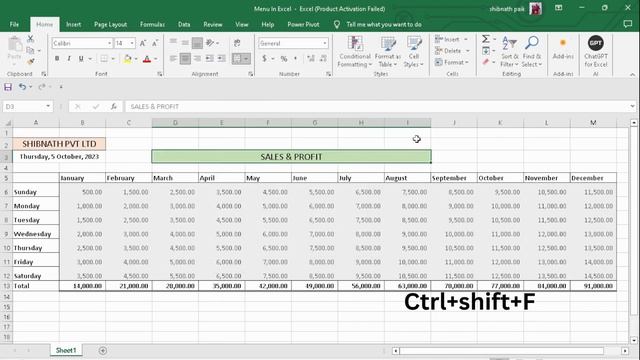Open the Find & Select dropdown

point(532,52)
